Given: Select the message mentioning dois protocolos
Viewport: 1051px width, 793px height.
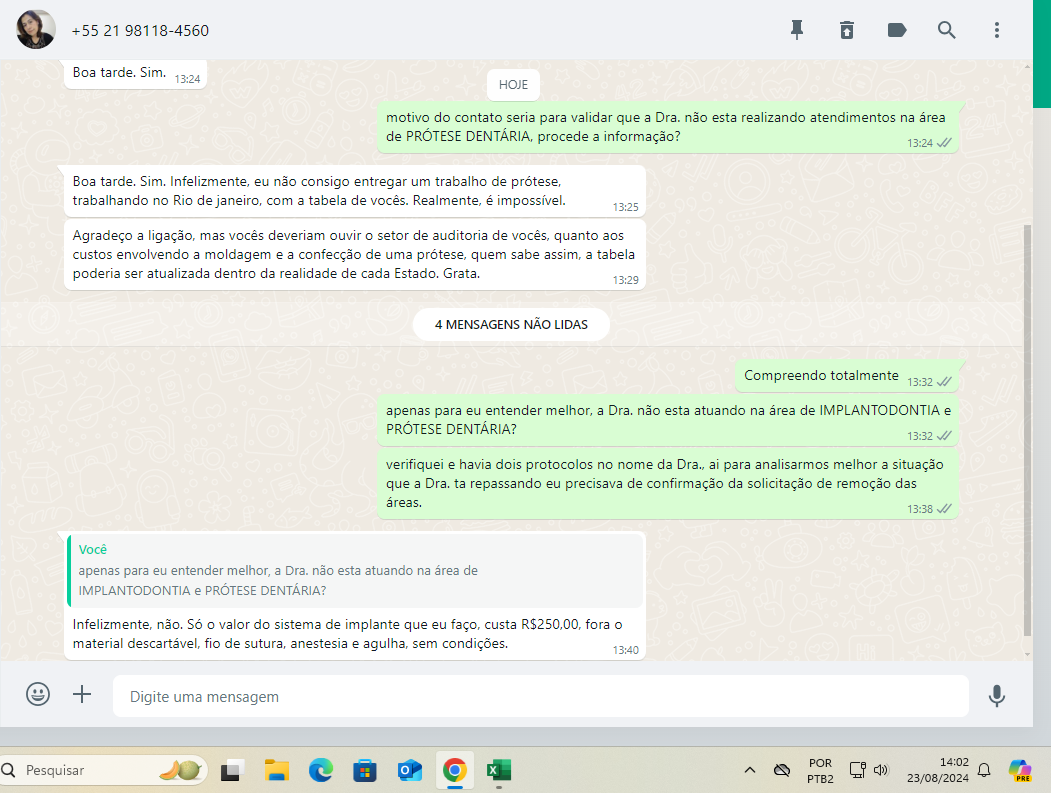Looking at the screenshot, I should pyautogui.click(x=668, y=483).
